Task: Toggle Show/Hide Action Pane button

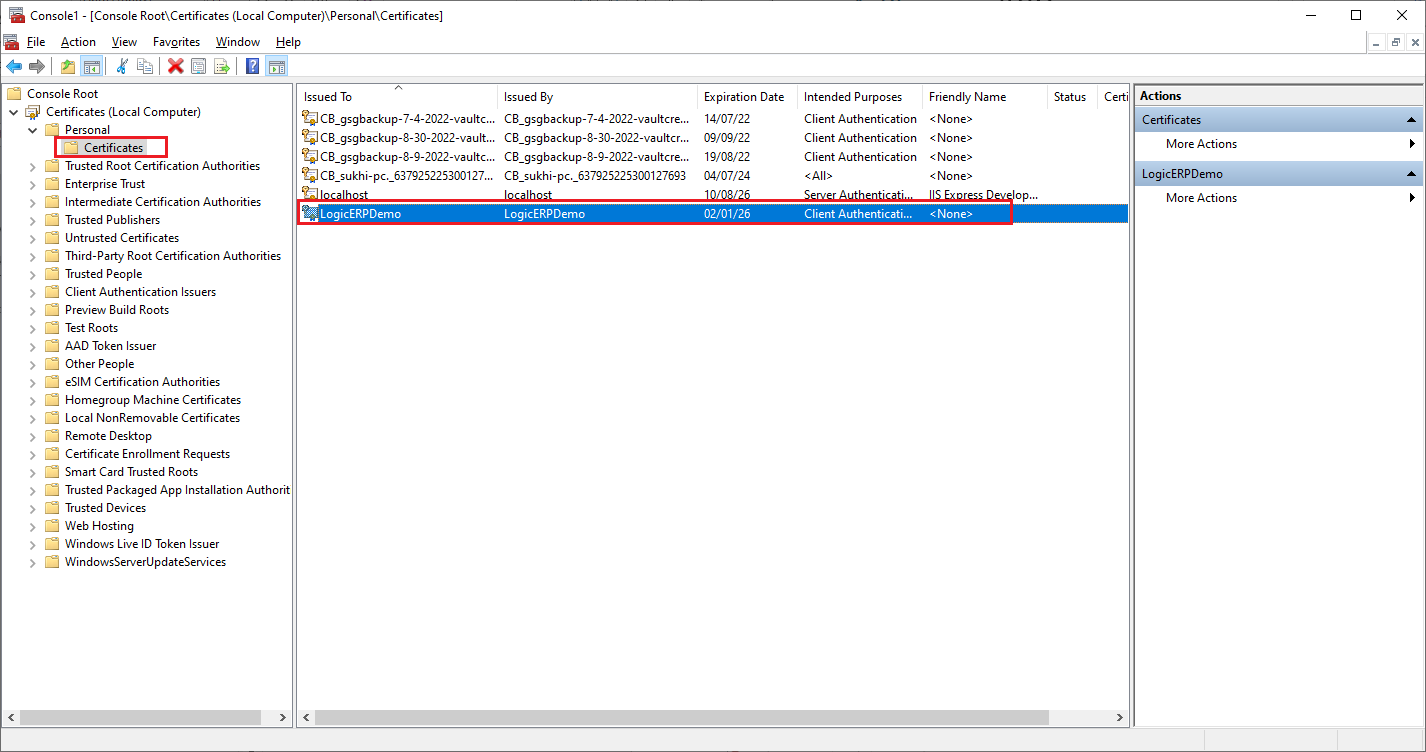Action: point(277,66)
